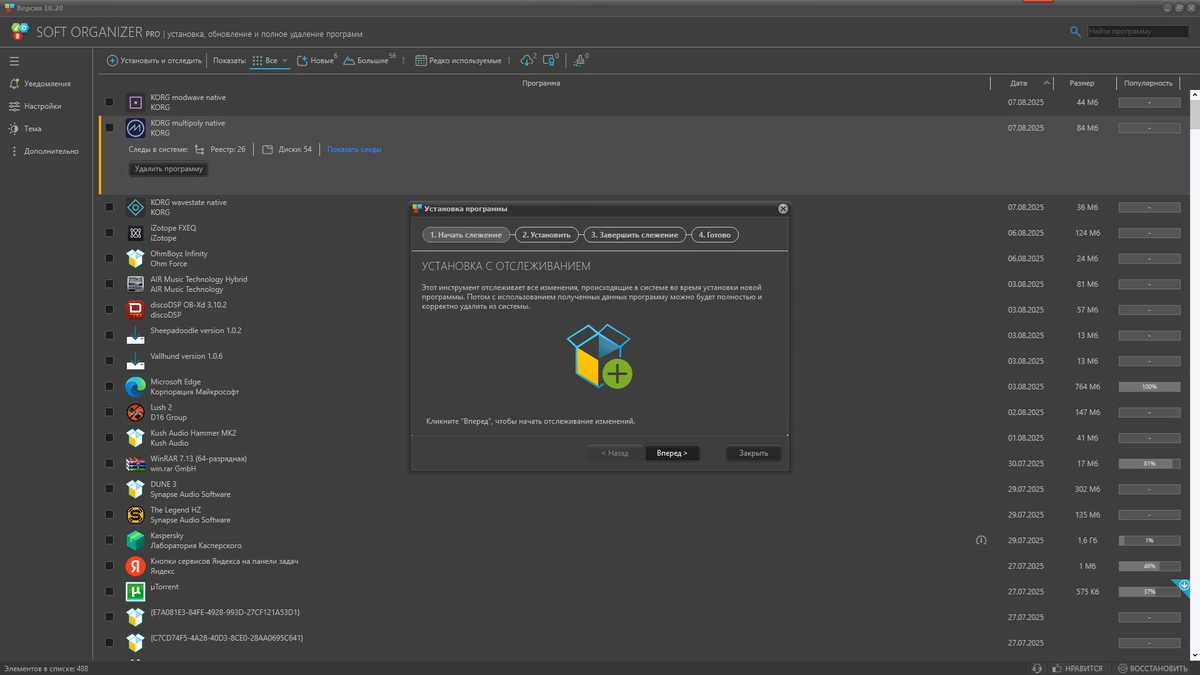The width and height of the screenshot is (1200, 675).
Task: Click KORG modwave native icon
Action: (x=135, y=102)
